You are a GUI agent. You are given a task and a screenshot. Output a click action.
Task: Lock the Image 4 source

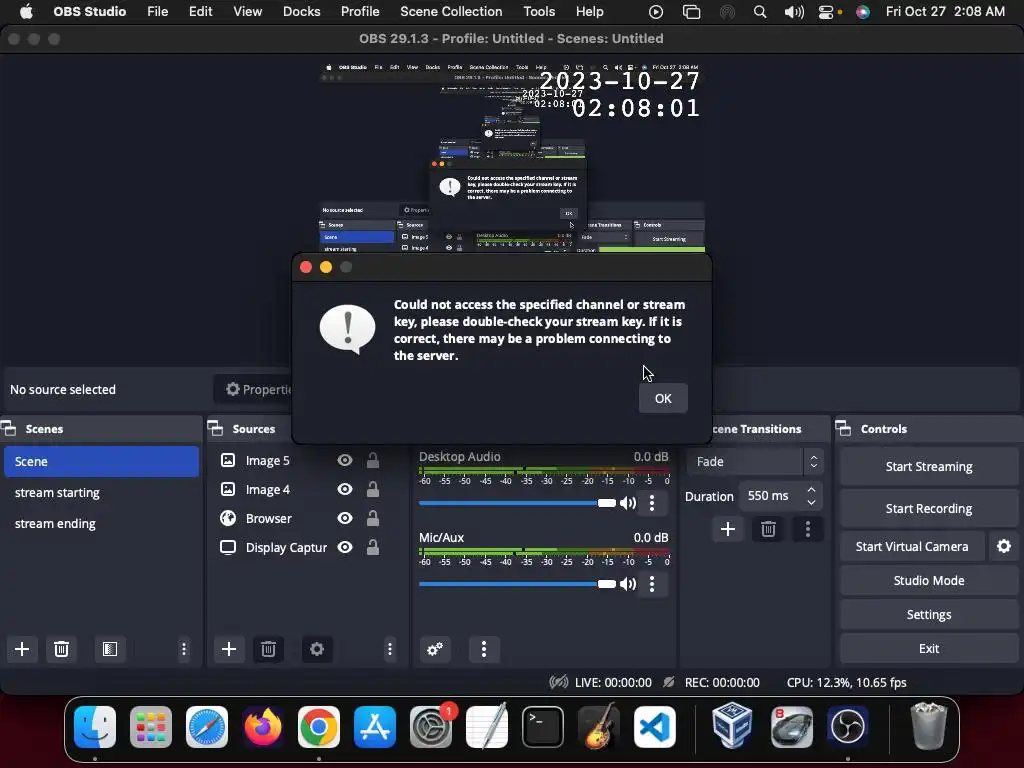pos(373,489)
